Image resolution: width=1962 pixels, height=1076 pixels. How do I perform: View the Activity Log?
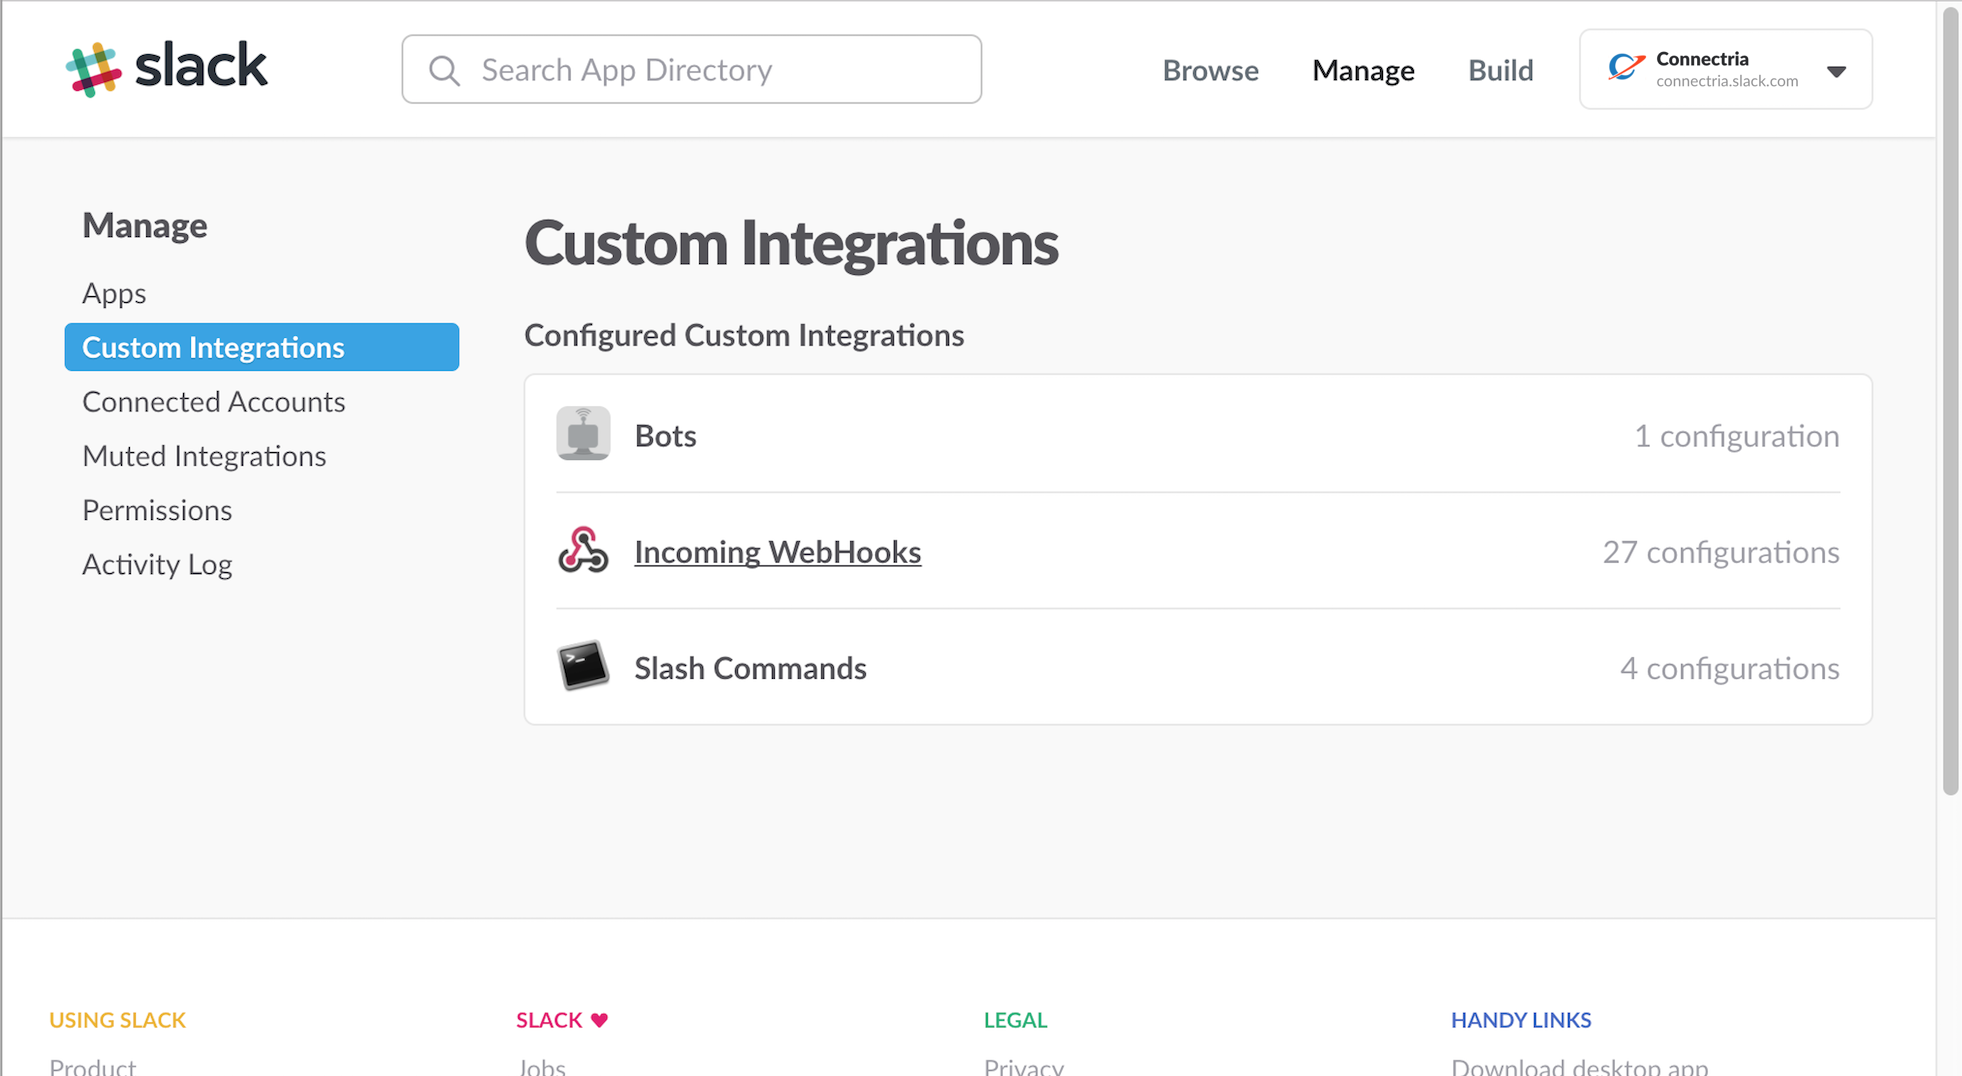click(157, 564)
